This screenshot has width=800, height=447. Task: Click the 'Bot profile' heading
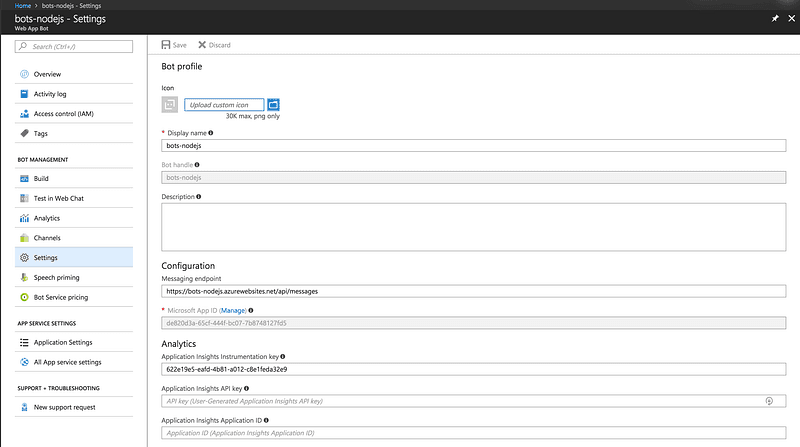182,66
